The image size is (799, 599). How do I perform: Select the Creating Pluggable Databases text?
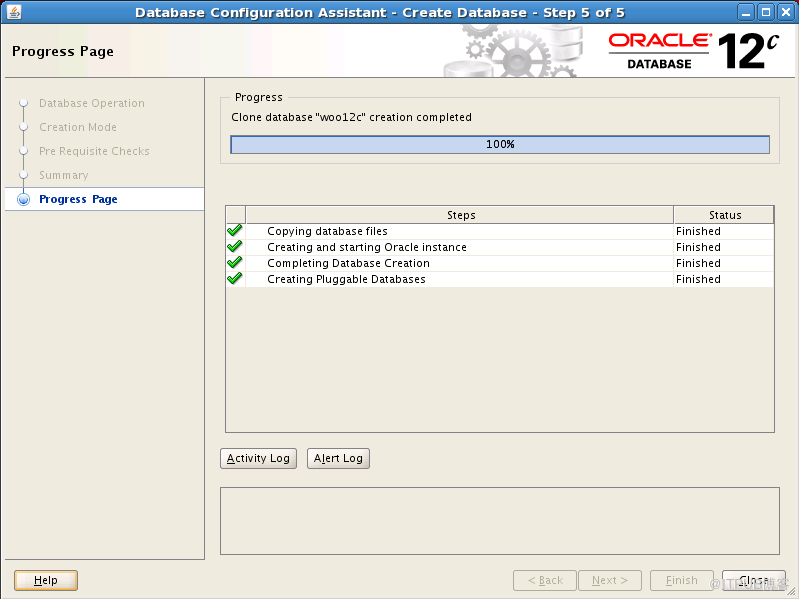[x=347, y=279]
